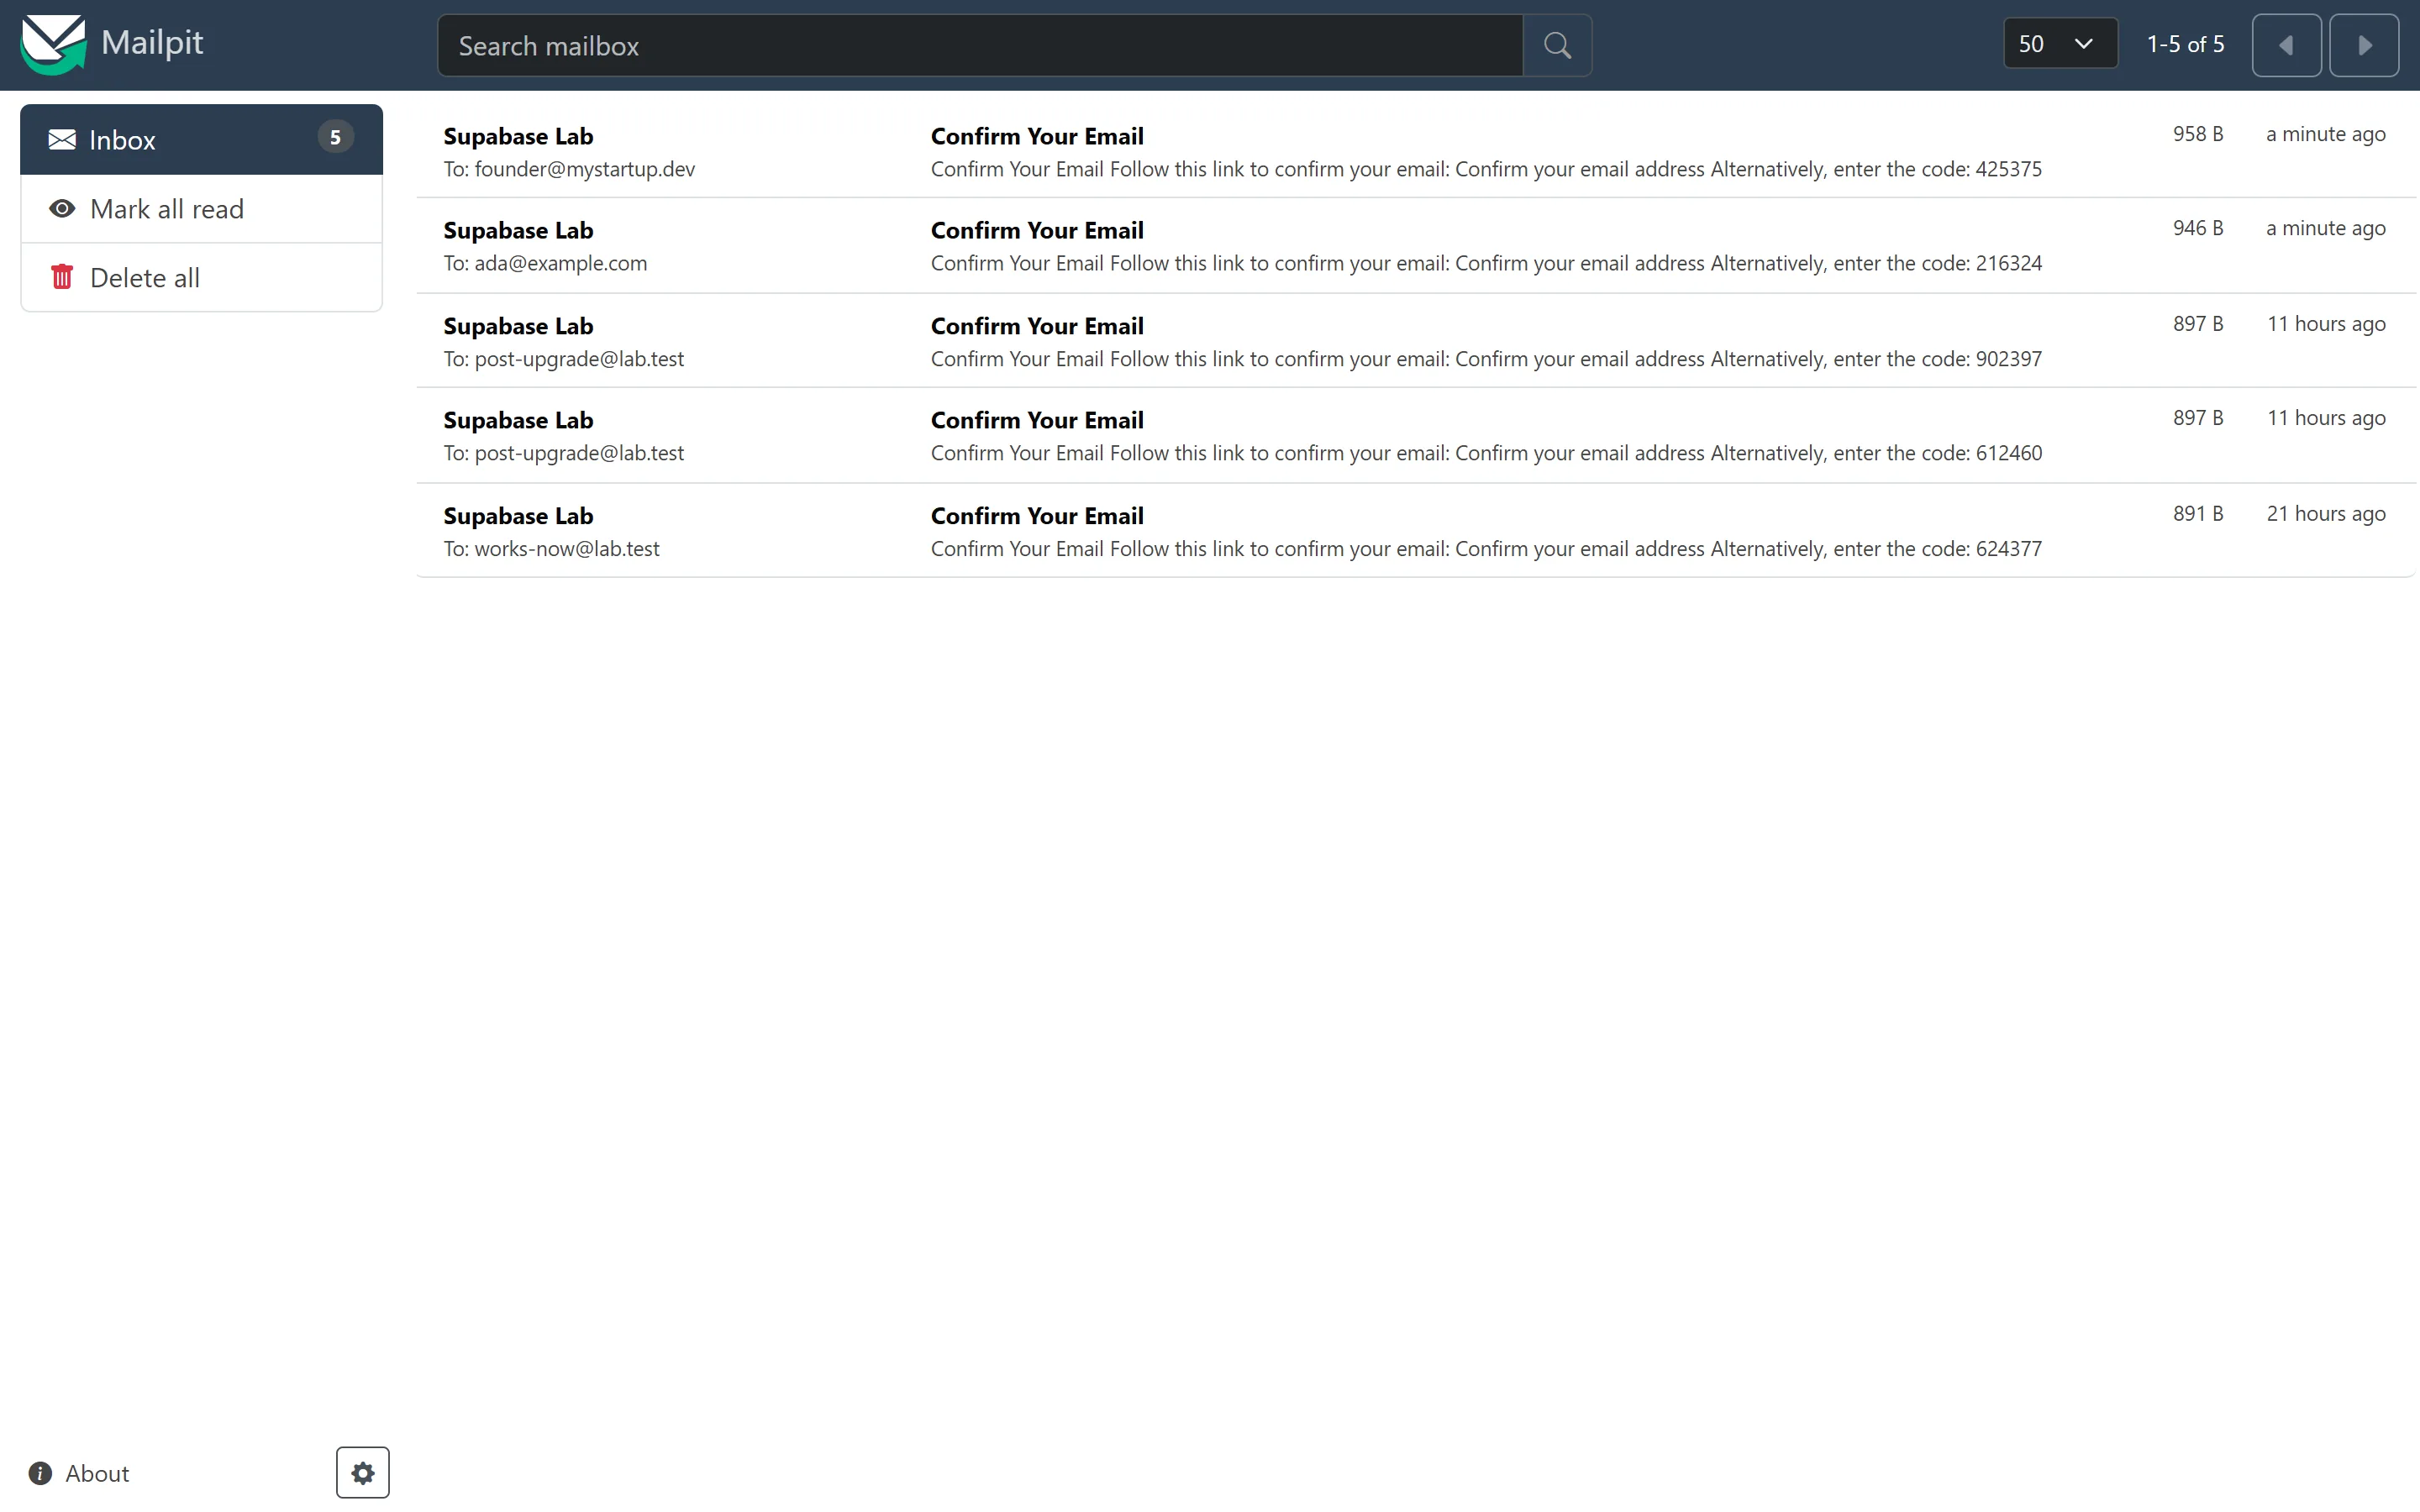
Task: Click message preview with code 425375
Action: tap(1486, 169)
